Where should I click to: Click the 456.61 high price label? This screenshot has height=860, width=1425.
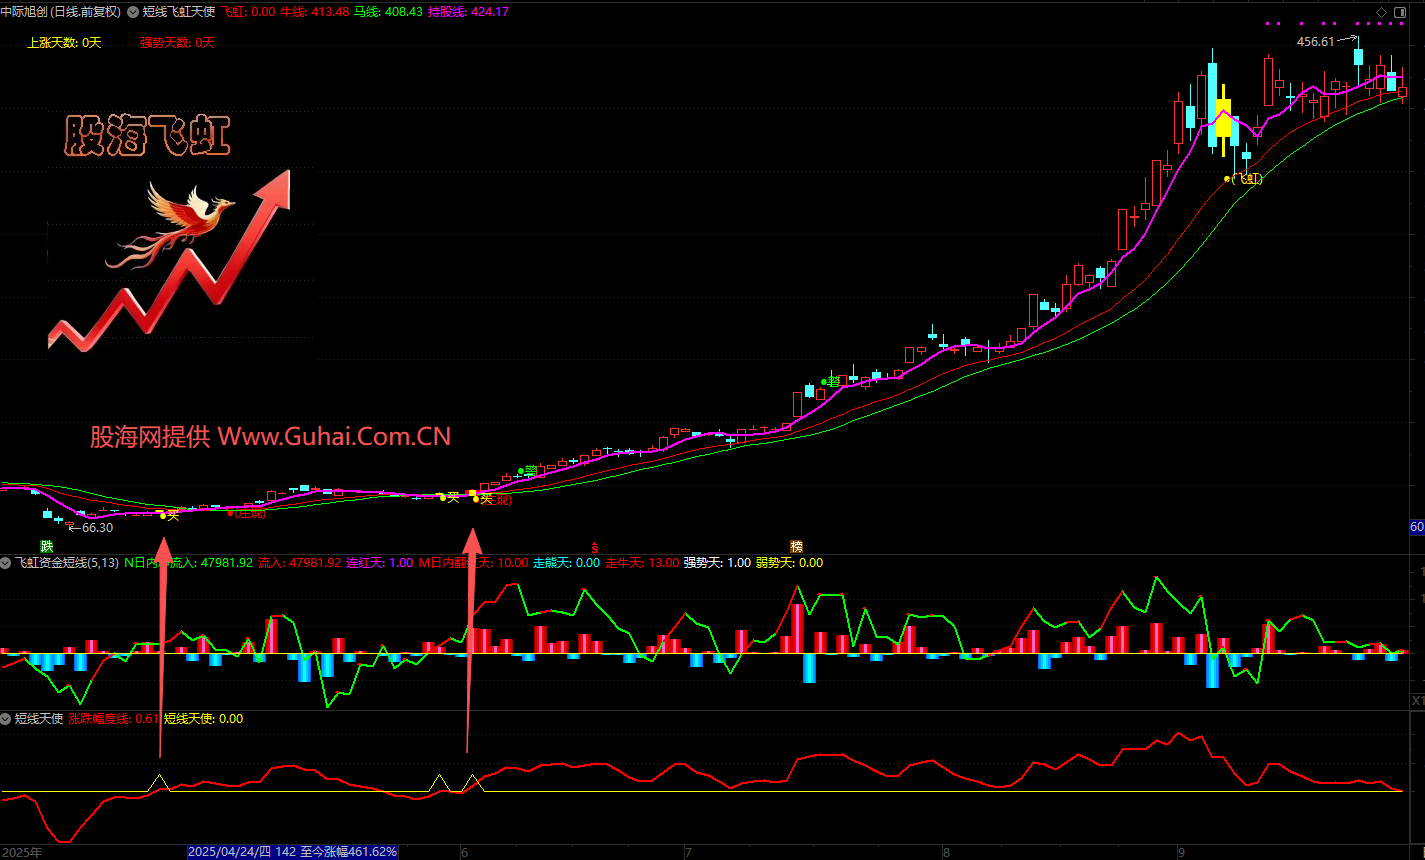1315,42
